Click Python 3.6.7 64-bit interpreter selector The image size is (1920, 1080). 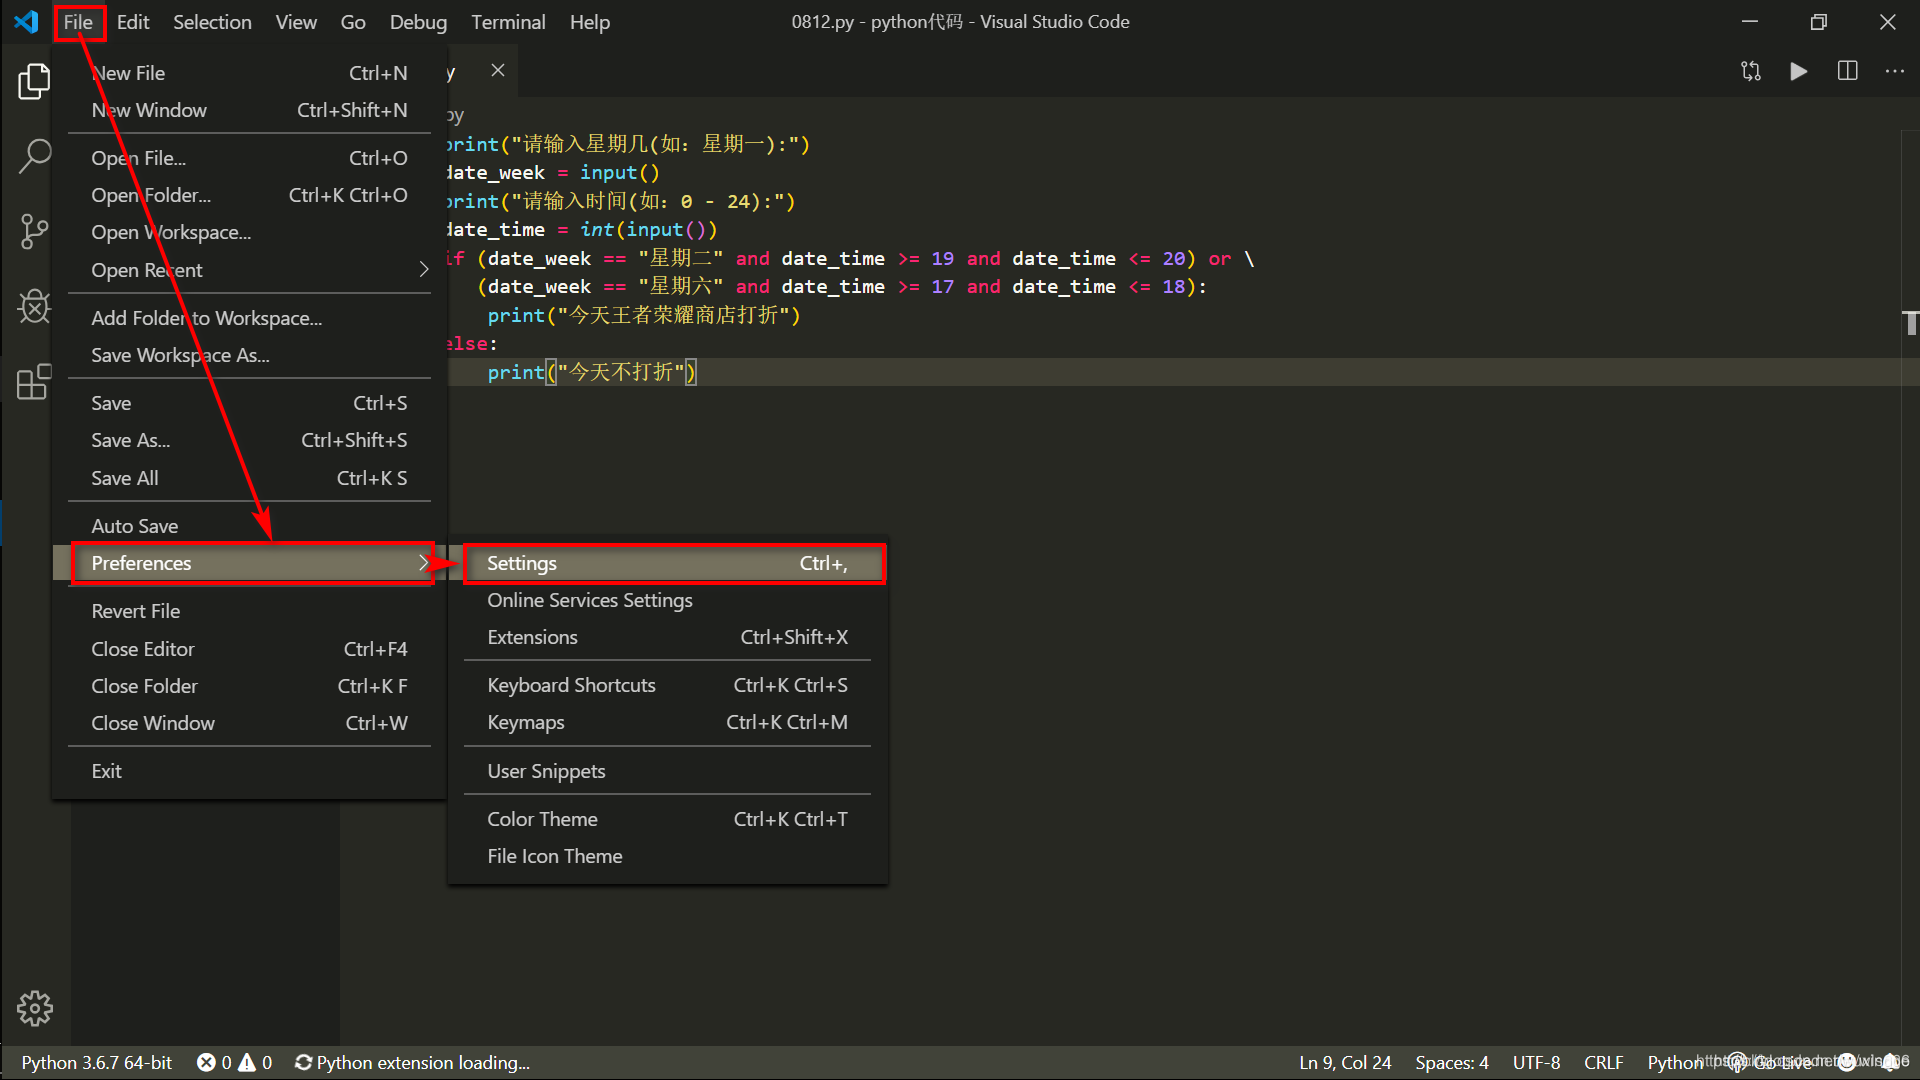[x=97, y=1062]
